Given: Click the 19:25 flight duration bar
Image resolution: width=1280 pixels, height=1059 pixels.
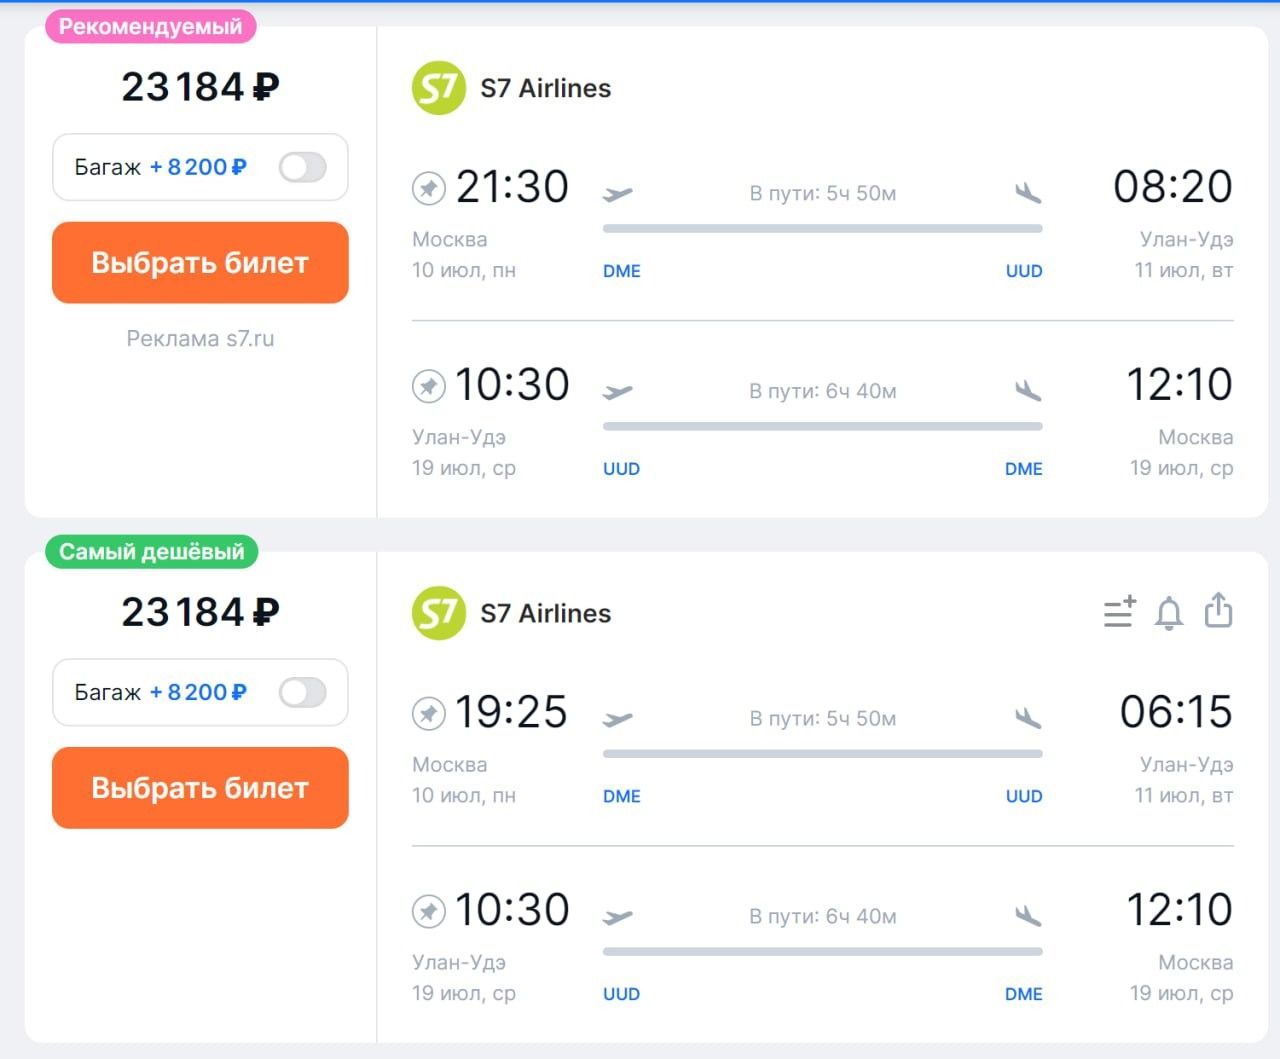Looking at the screenshot, I should click(822, 753).
